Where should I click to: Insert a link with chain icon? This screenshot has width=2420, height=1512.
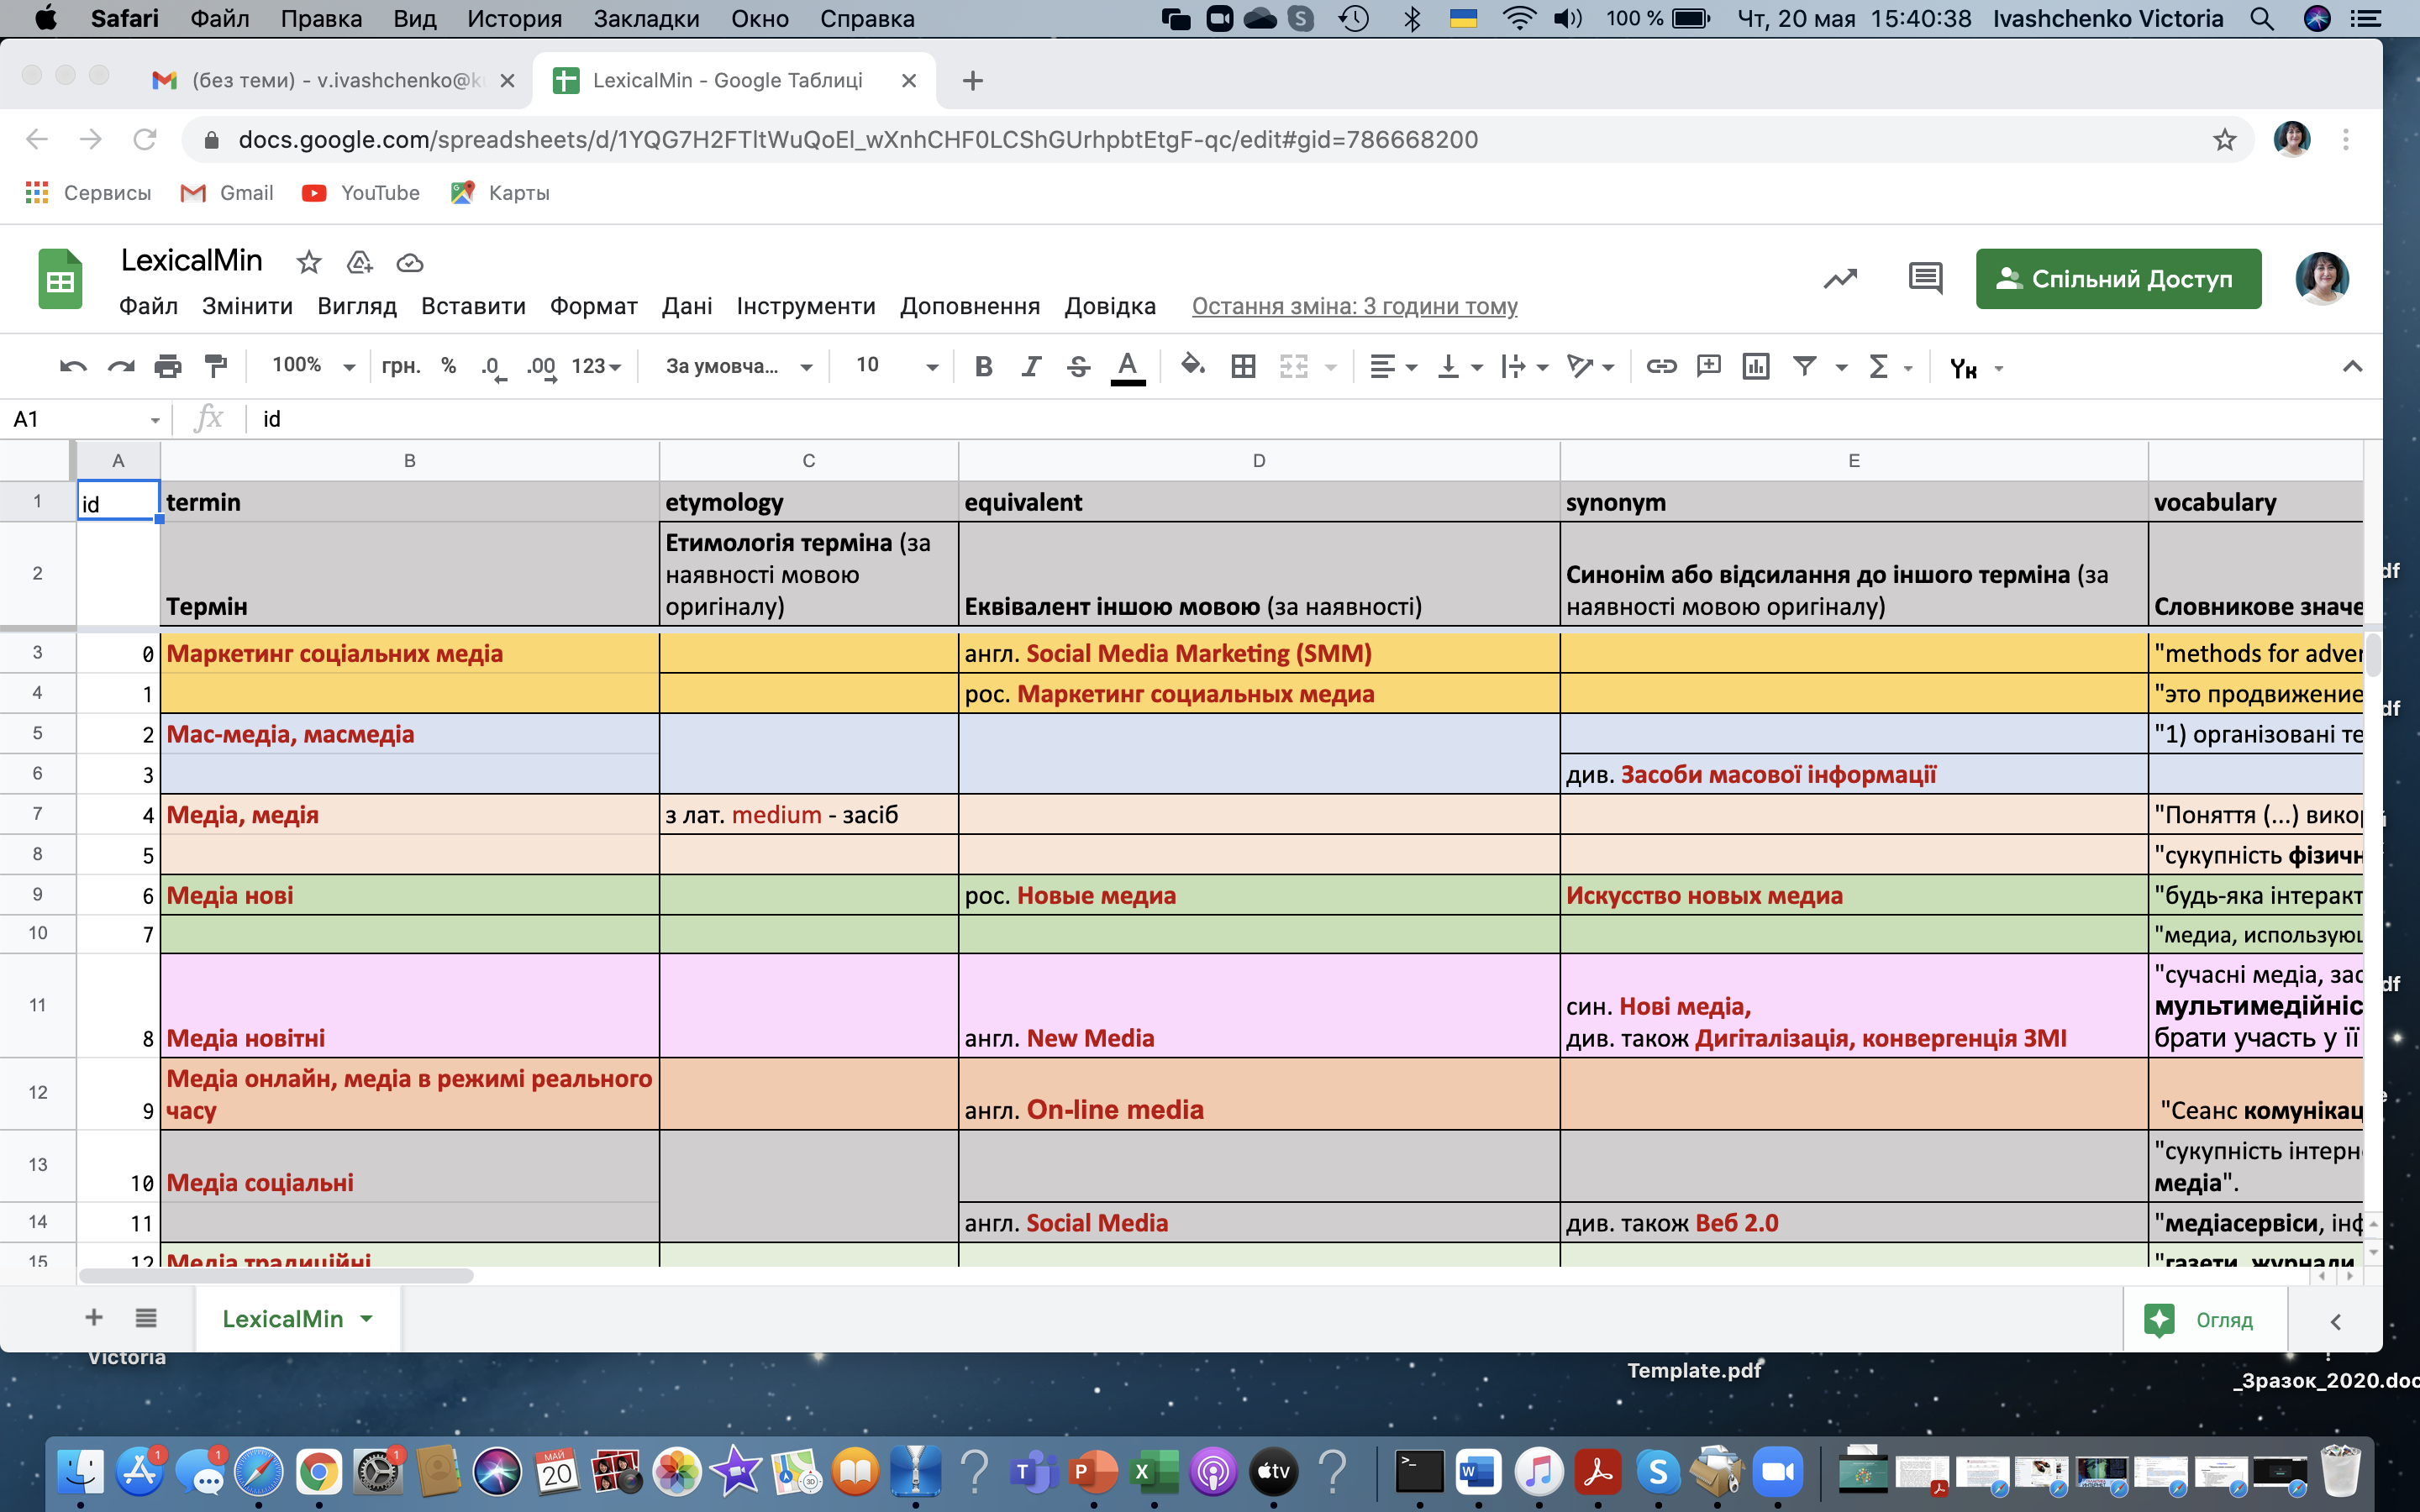point(1661,367)
